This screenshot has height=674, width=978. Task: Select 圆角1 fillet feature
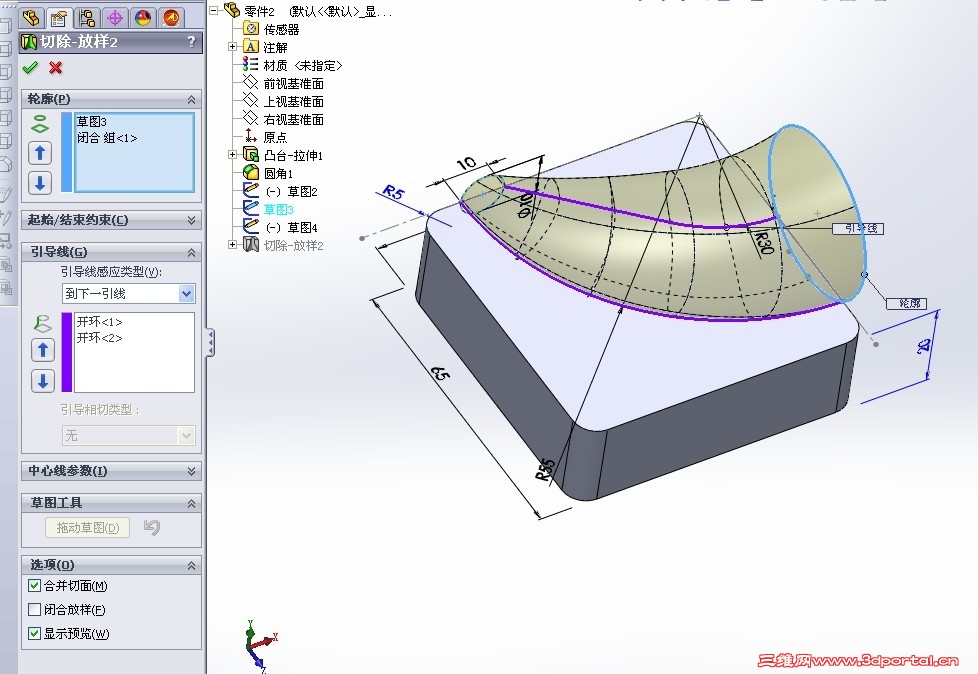(278, 173)
